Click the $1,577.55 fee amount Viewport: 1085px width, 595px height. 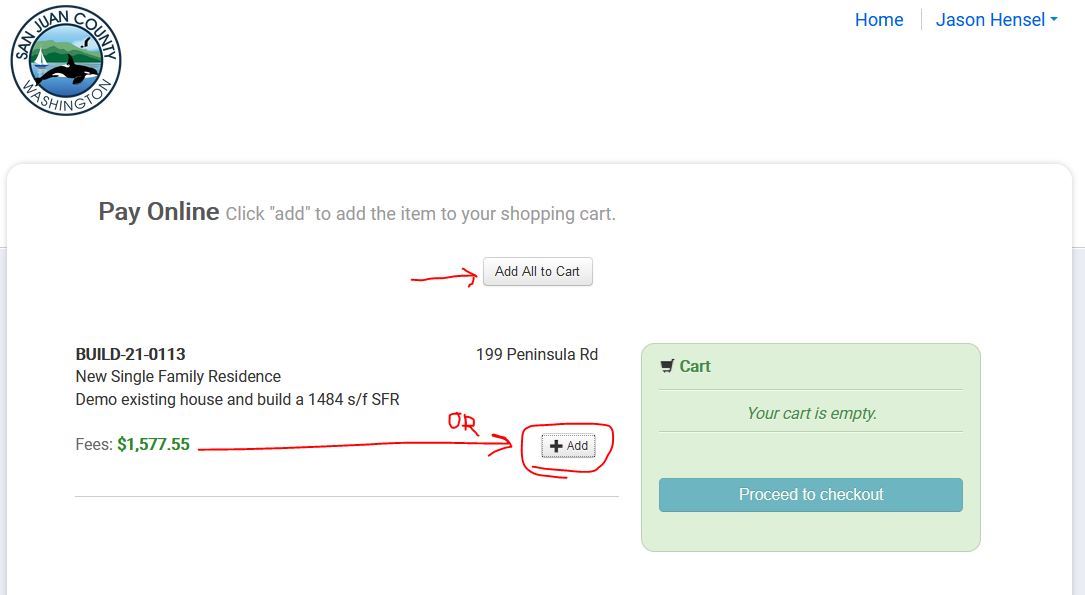click(153, 444)
